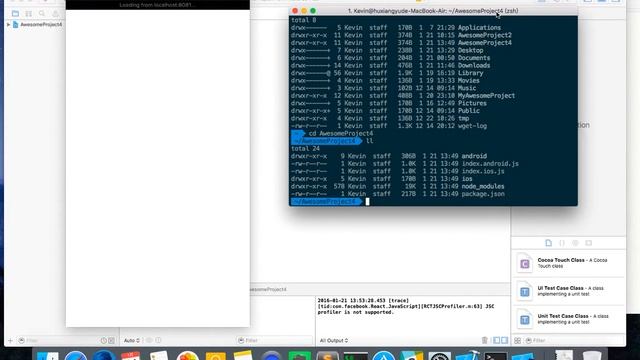The width and height of the screenshot is (640, 360).
Task: Click the terminal window title bar text
Action: pos(433,11)
